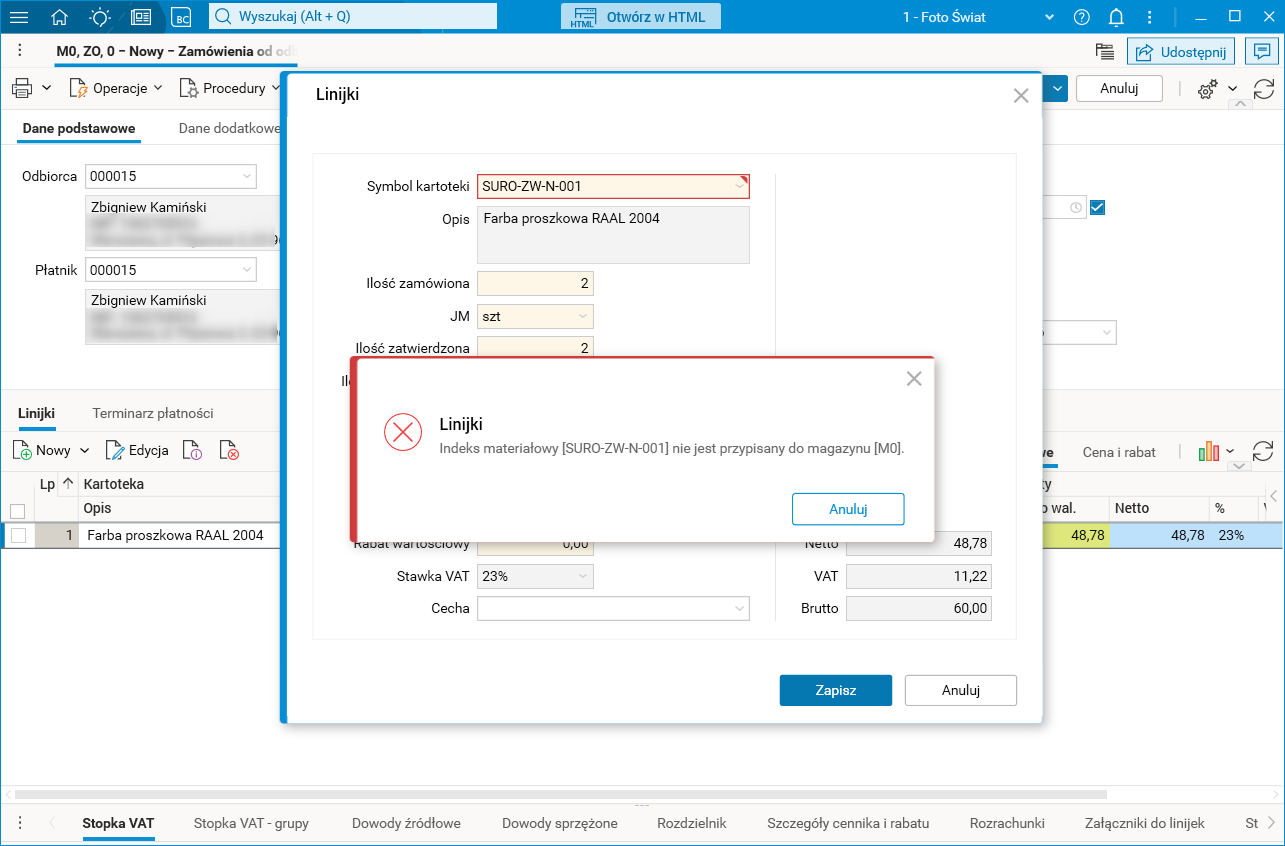Click the search magnifier icon
Image resolution: width=1285 pixels, height=846 pixels.
pos(223,17)
